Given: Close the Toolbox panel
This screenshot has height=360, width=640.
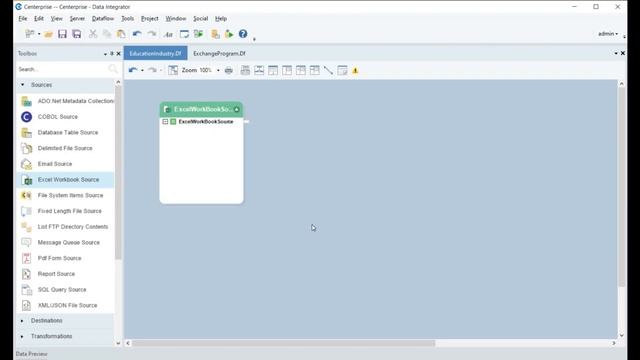Looking at the screenshot, I should point(119,53).
